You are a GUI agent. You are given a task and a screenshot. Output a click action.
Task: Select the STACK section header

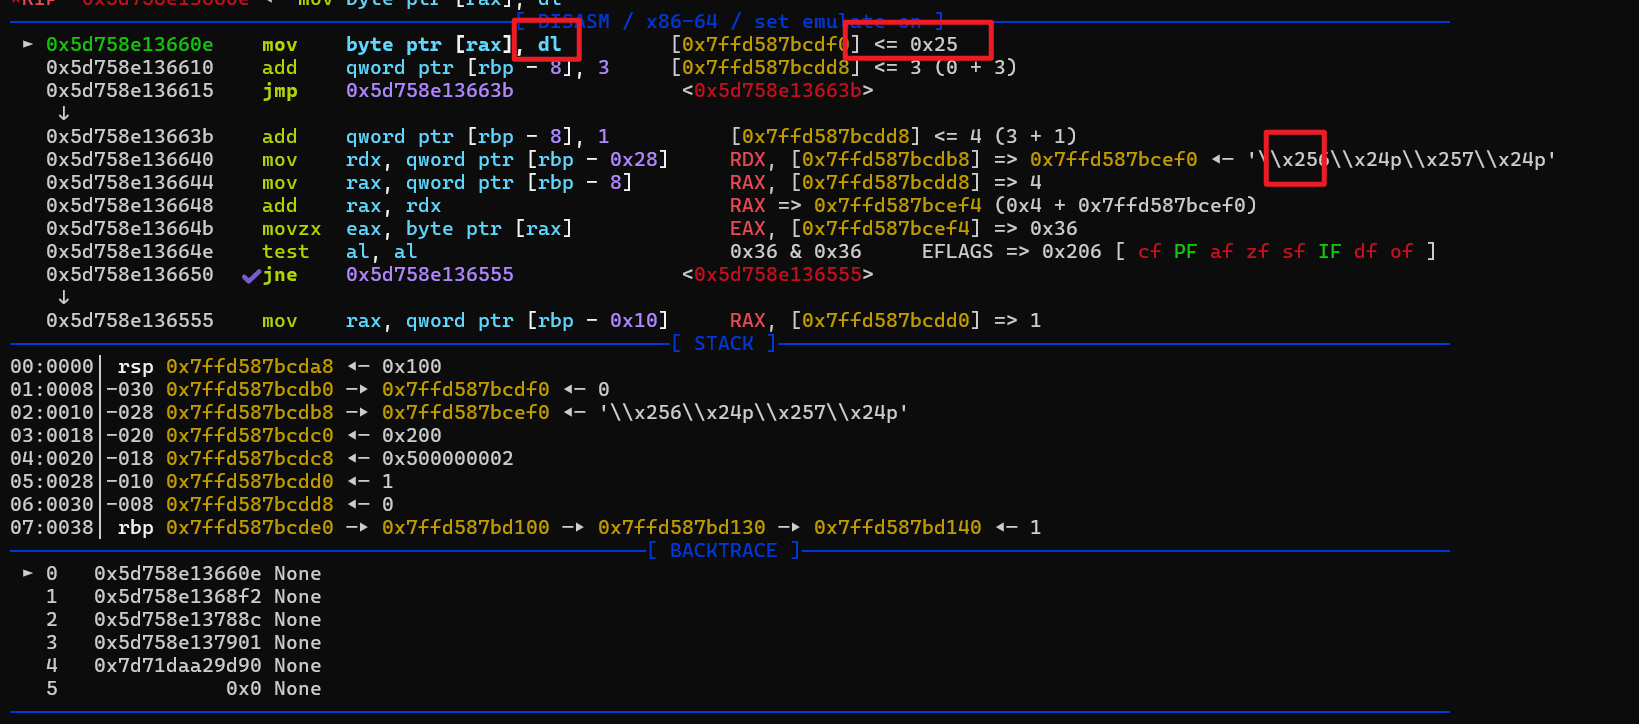pos(723,344)
